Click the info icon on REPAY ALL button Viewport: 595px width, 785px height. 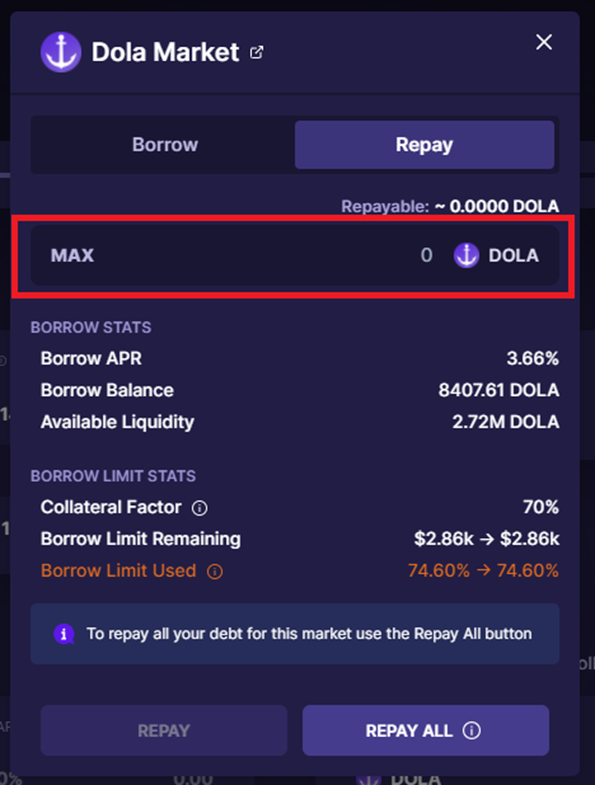pyautogui.click(x=471, y=730)
